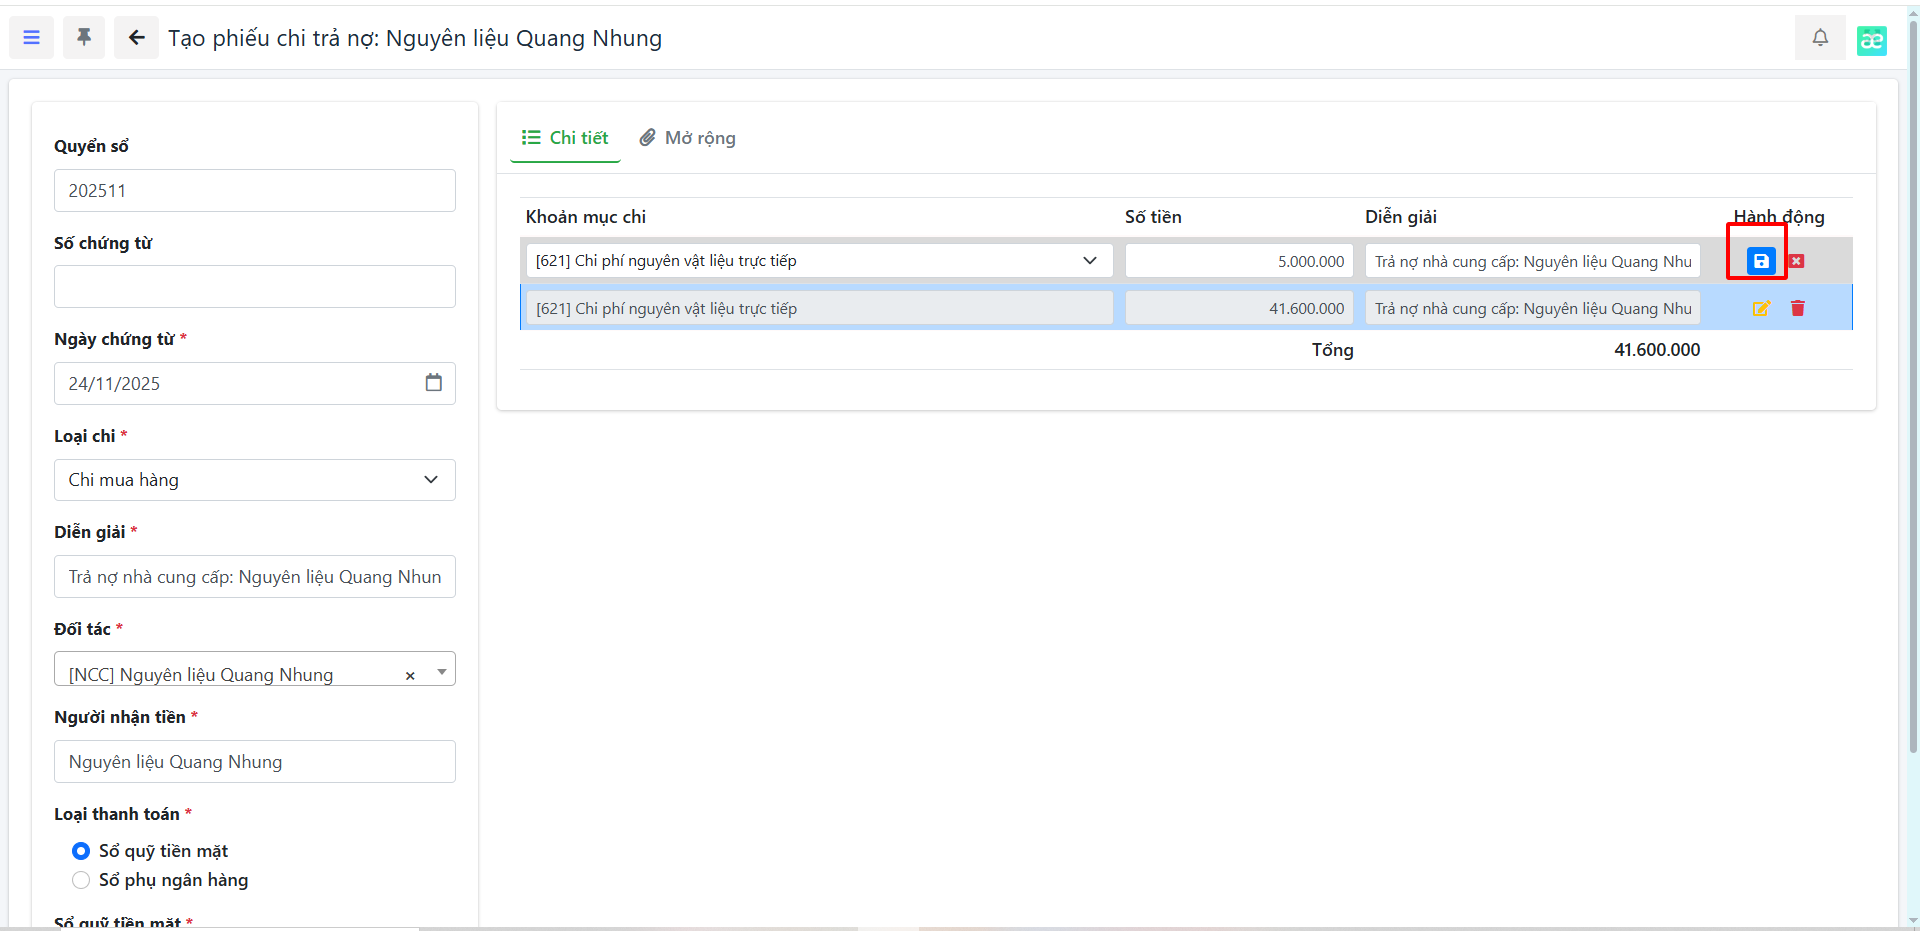Go back using the left arrow icon
This screenshot has height=931, width=1920.
click(x=136, y=38)
